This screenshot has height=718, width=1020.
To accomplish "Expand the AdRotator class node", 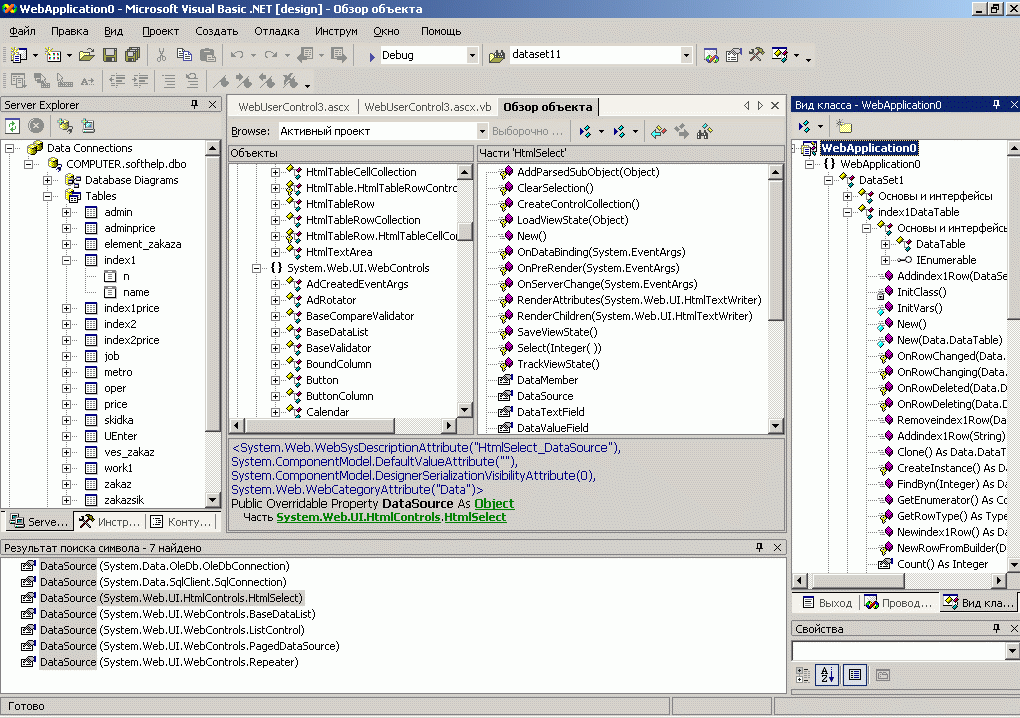I will [x=275, y=300].
